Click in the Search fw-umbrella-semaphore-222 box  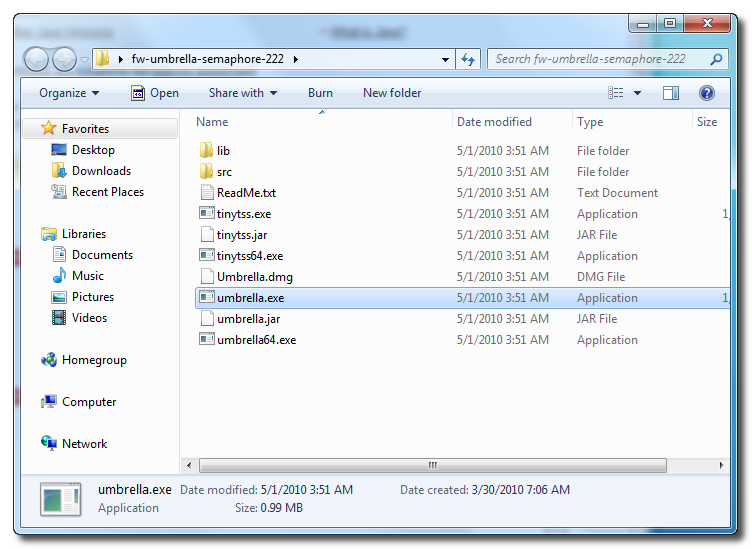(600, 59)
